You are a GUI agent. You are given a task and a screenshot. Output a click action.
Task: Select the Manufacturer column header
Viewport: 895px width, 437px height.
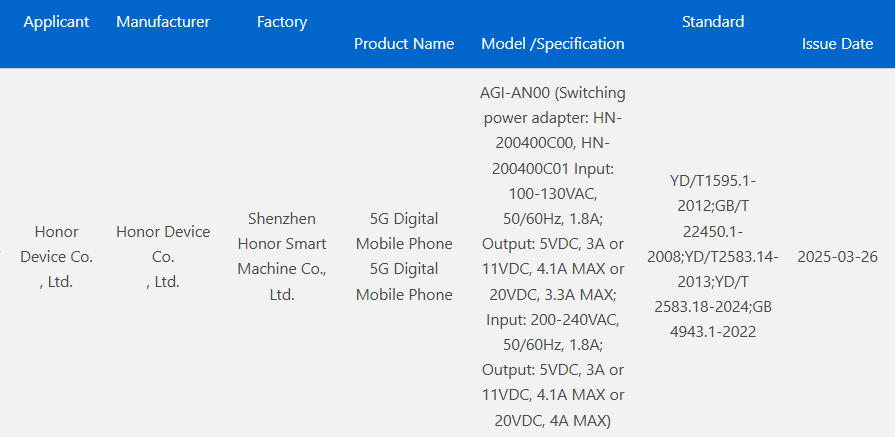click(x=163, y=22)
